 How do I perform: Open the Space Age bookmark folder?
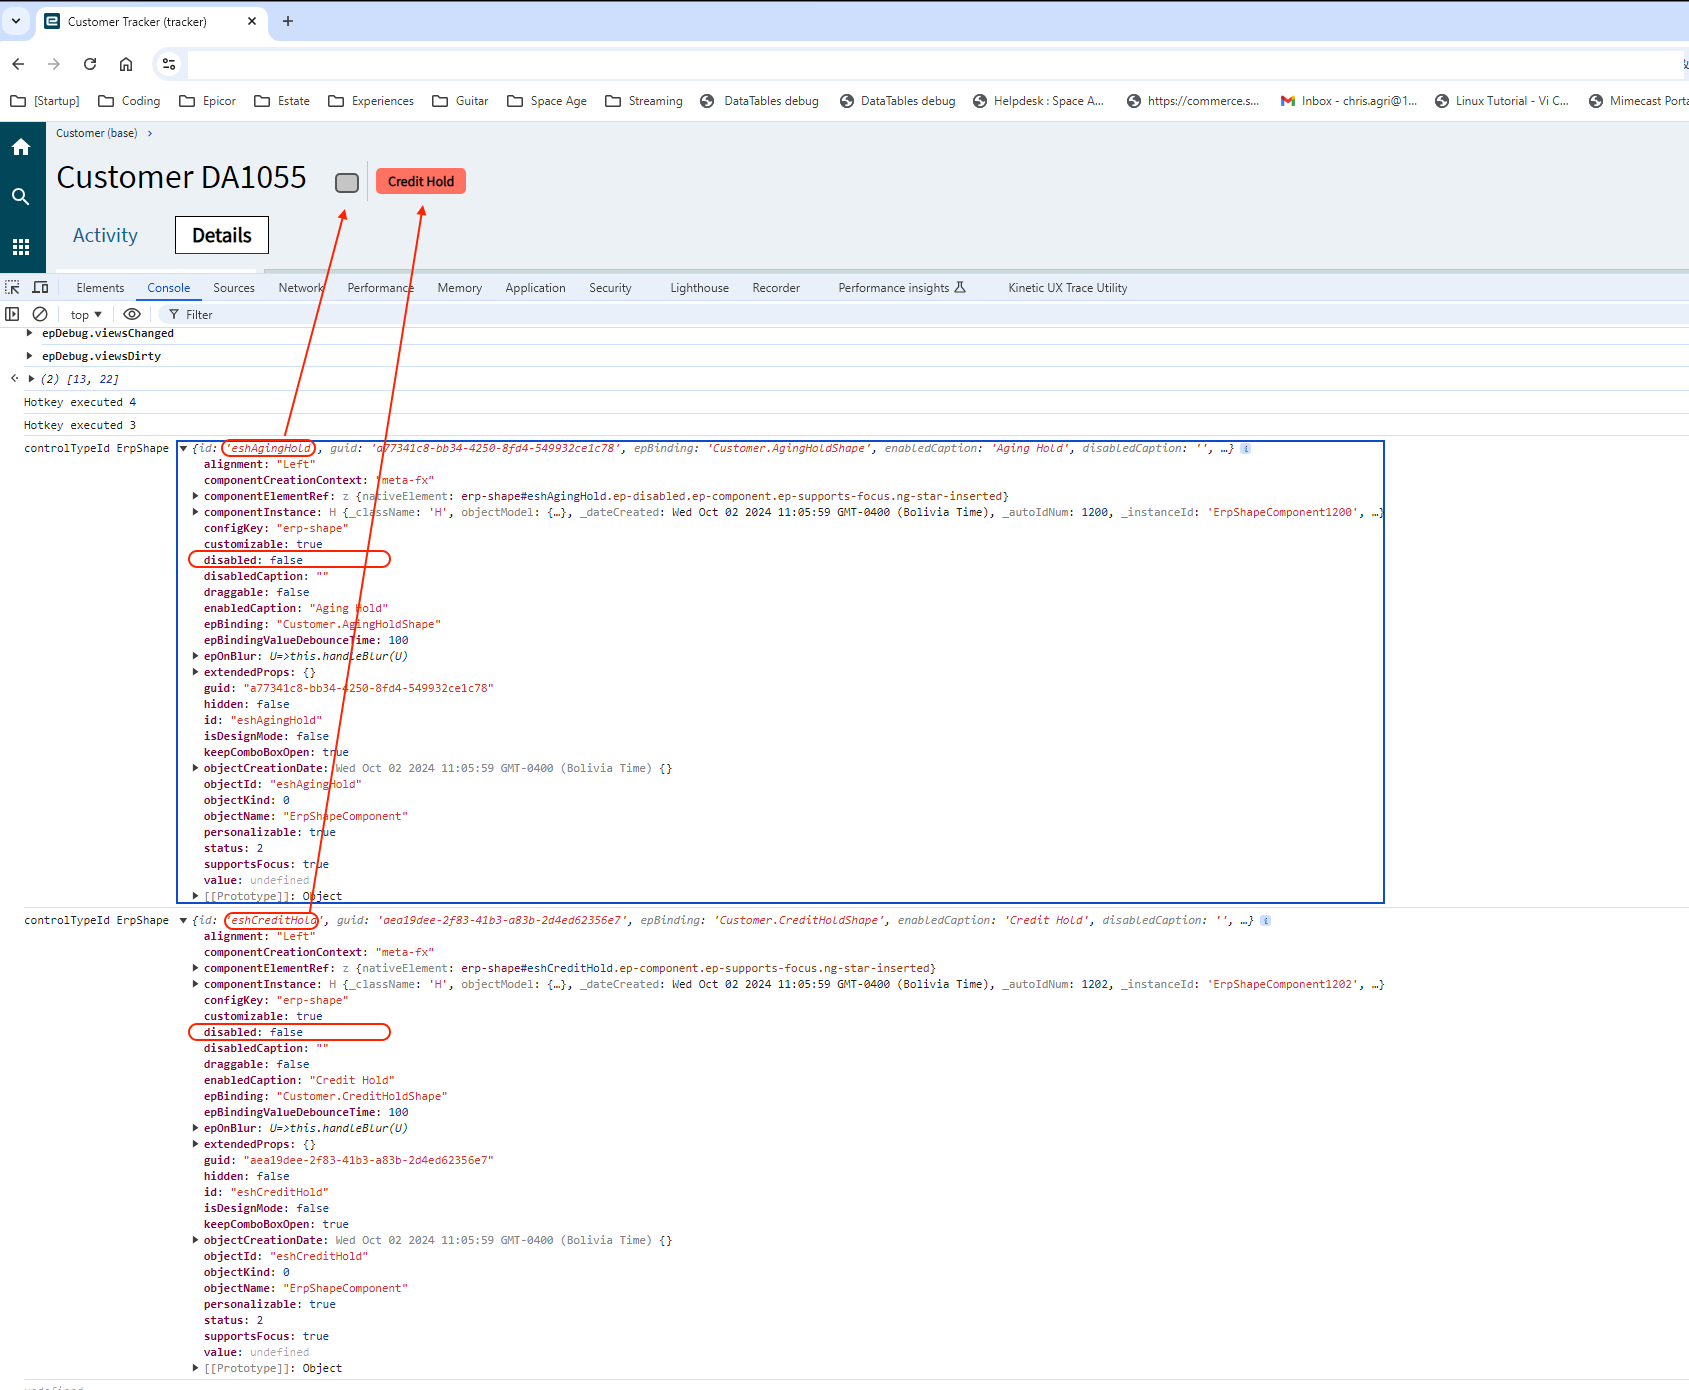(547, 101)
